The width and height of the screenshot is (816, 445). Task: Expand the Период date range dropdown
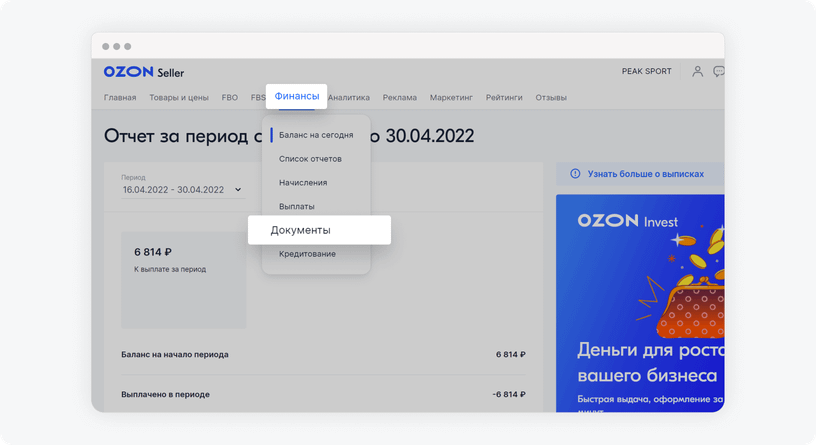coord(182,190)
